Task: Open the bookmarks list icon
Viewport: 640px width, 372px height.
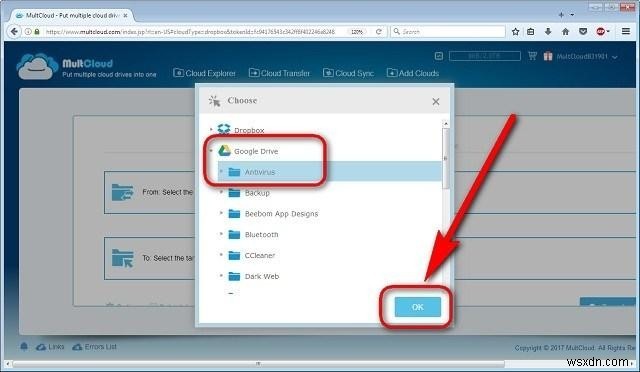Action: coord(531,31)
